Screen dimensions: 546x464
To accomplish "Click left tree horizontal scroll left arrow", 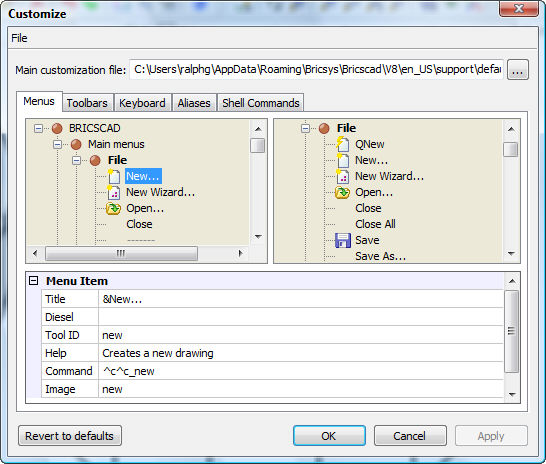I will [x=35, y=253].
